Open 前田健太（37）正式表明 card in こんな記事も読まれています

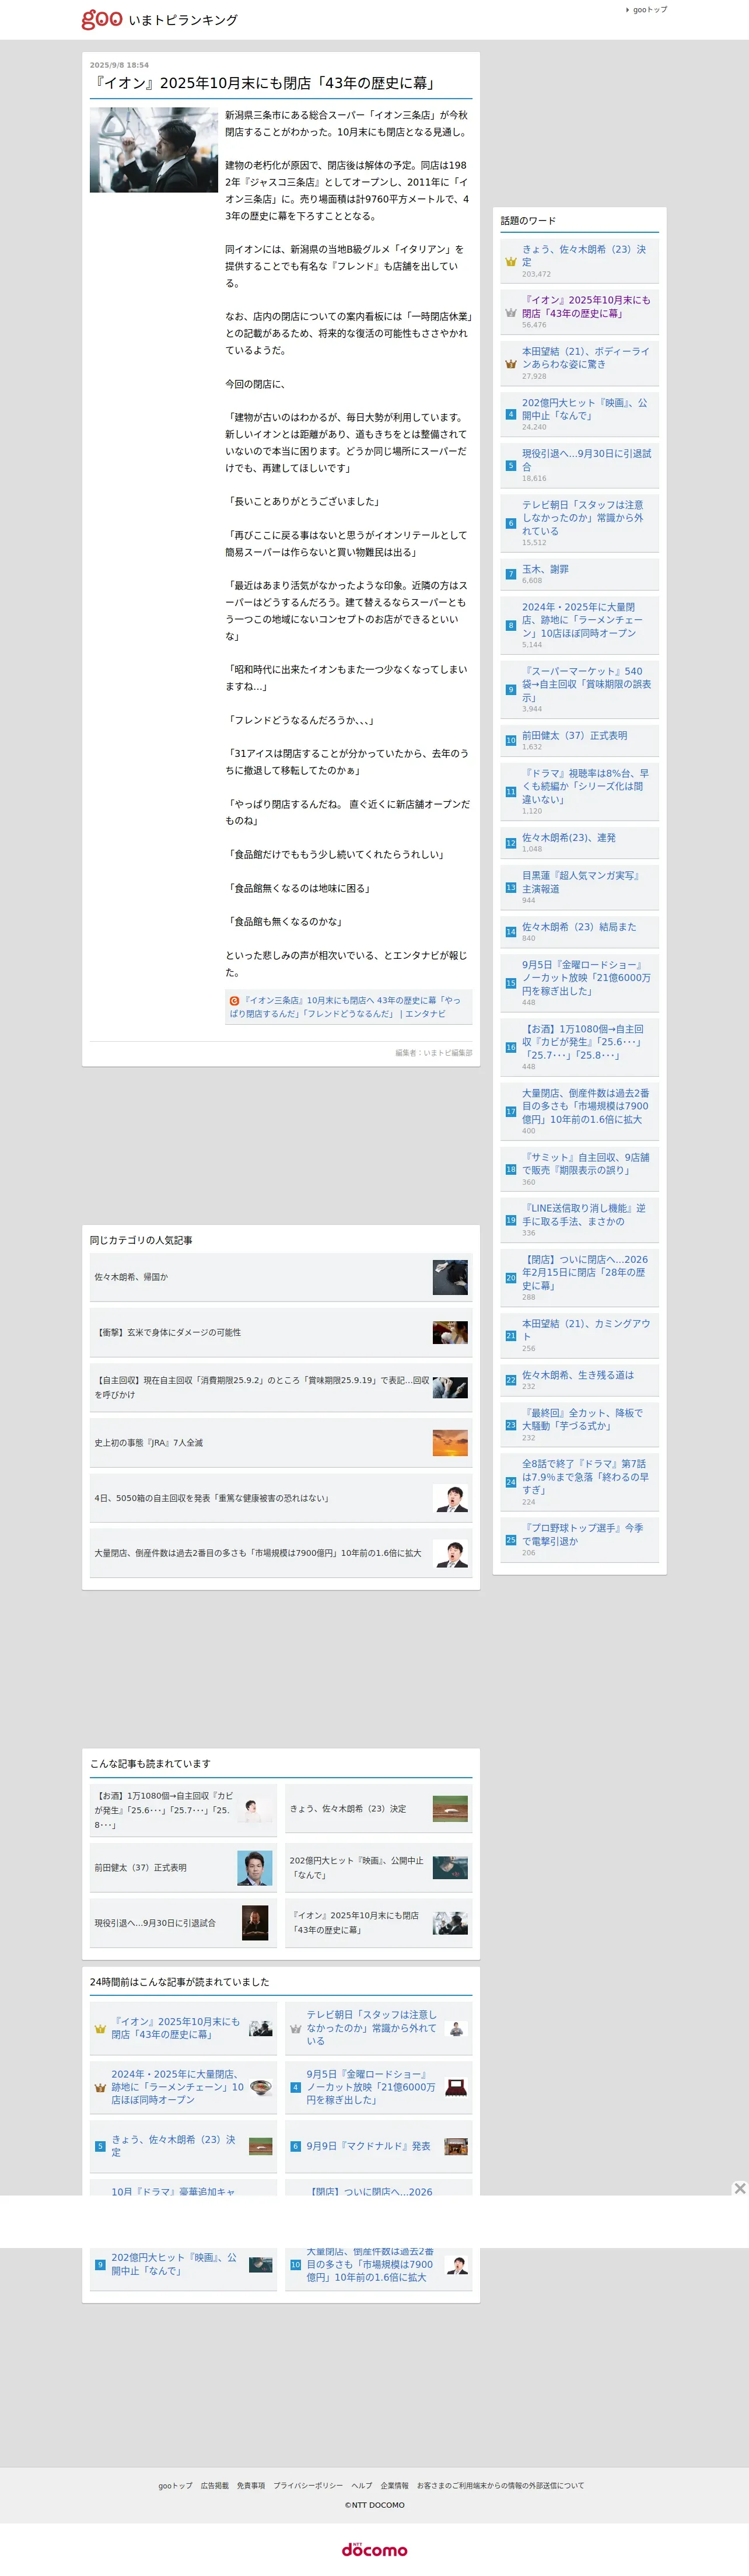183,1868
